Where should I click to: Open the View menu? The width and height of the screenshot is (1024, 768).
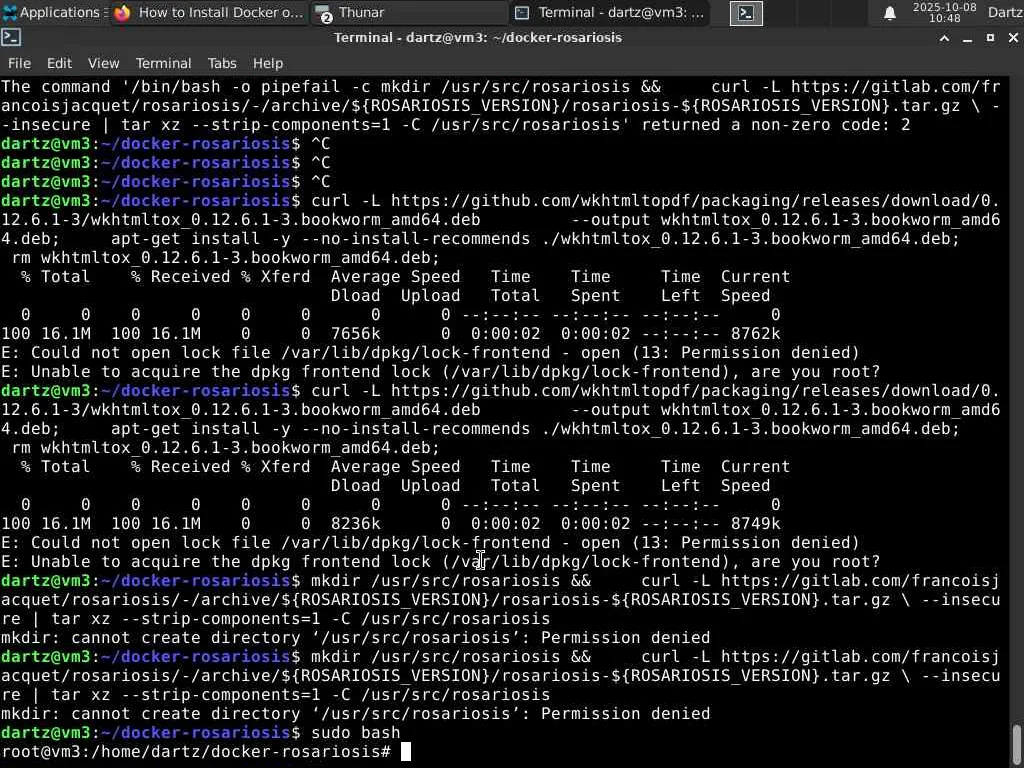pos(103,63)
